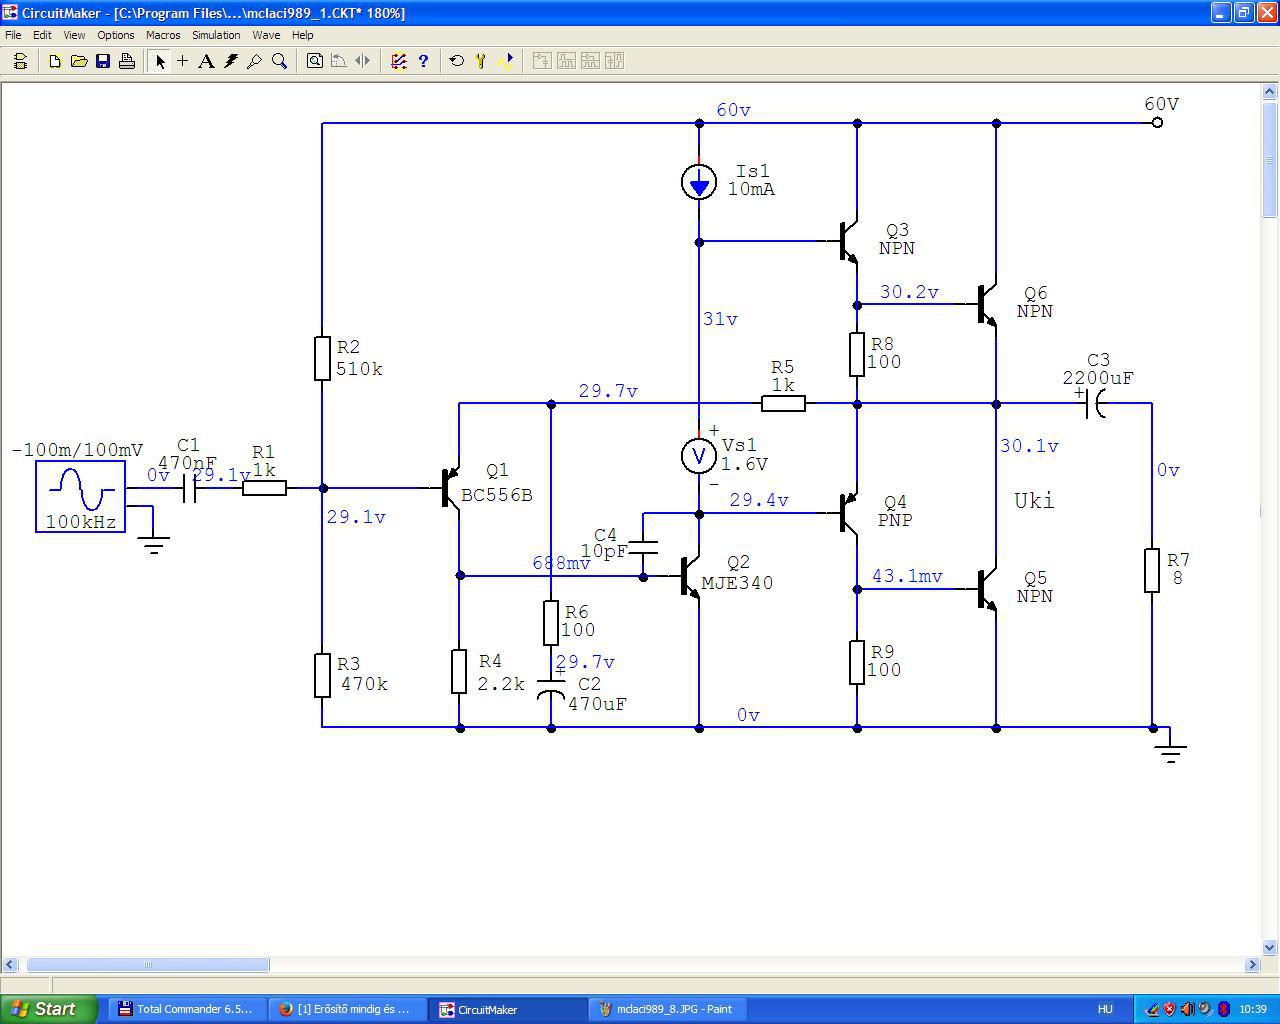The height and width of the screenshot is (1024, 1280).
Task: Click the vertical scrollbar down arrow
Action: coord(1270,947)
